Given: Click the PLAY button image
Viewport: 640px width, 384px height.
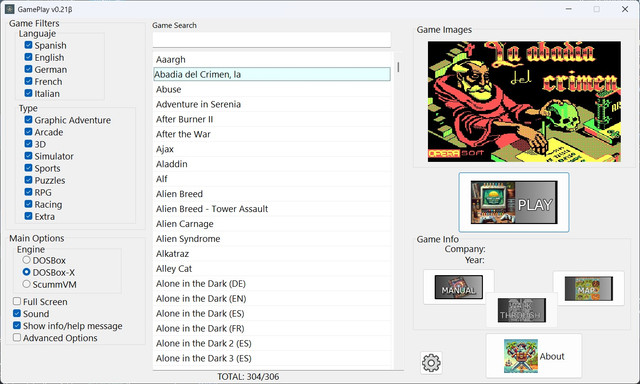Looking at the screenshot, I should [514, 202].
